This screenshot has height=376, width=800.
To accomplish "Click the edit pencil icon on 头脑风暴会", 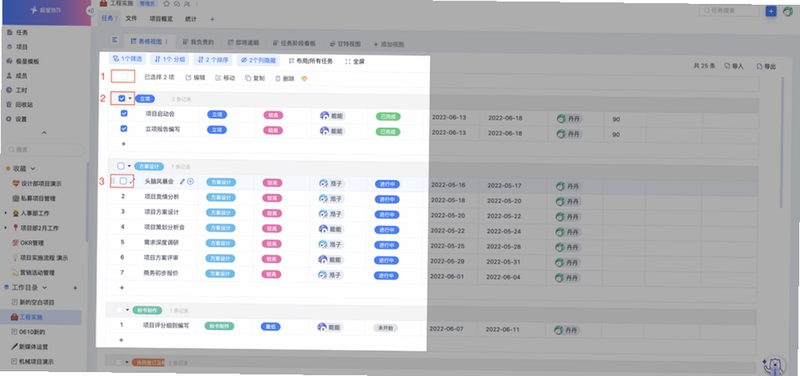I will [182, 181].
